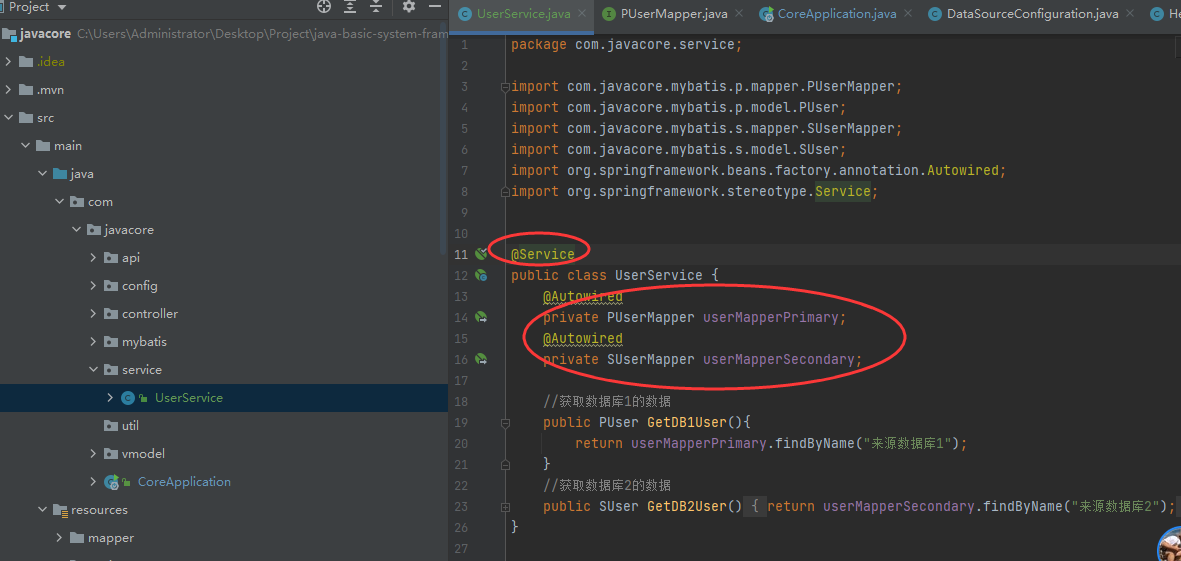
Task: Expand the mybatis package arrow
Action: click(93, 342)
